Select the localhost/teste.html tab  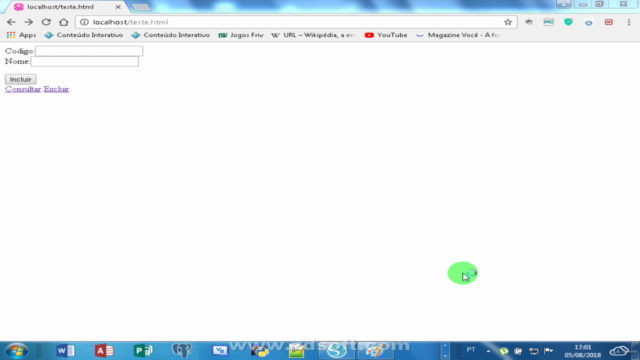65,7
